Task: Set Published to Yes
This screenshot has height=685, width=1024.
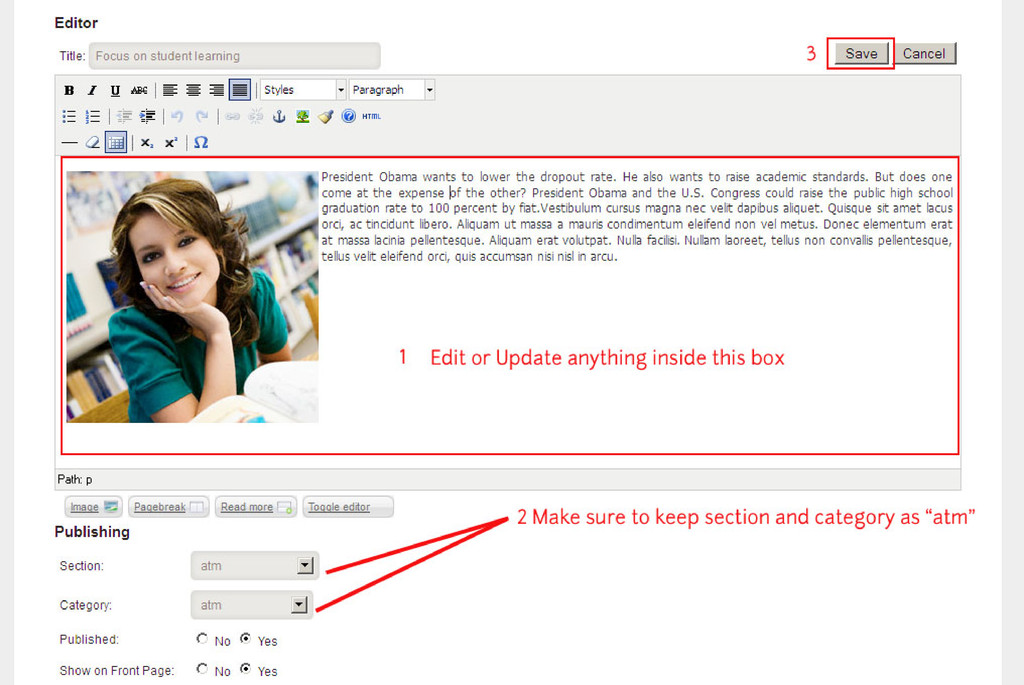Action: tap(246, 639)
